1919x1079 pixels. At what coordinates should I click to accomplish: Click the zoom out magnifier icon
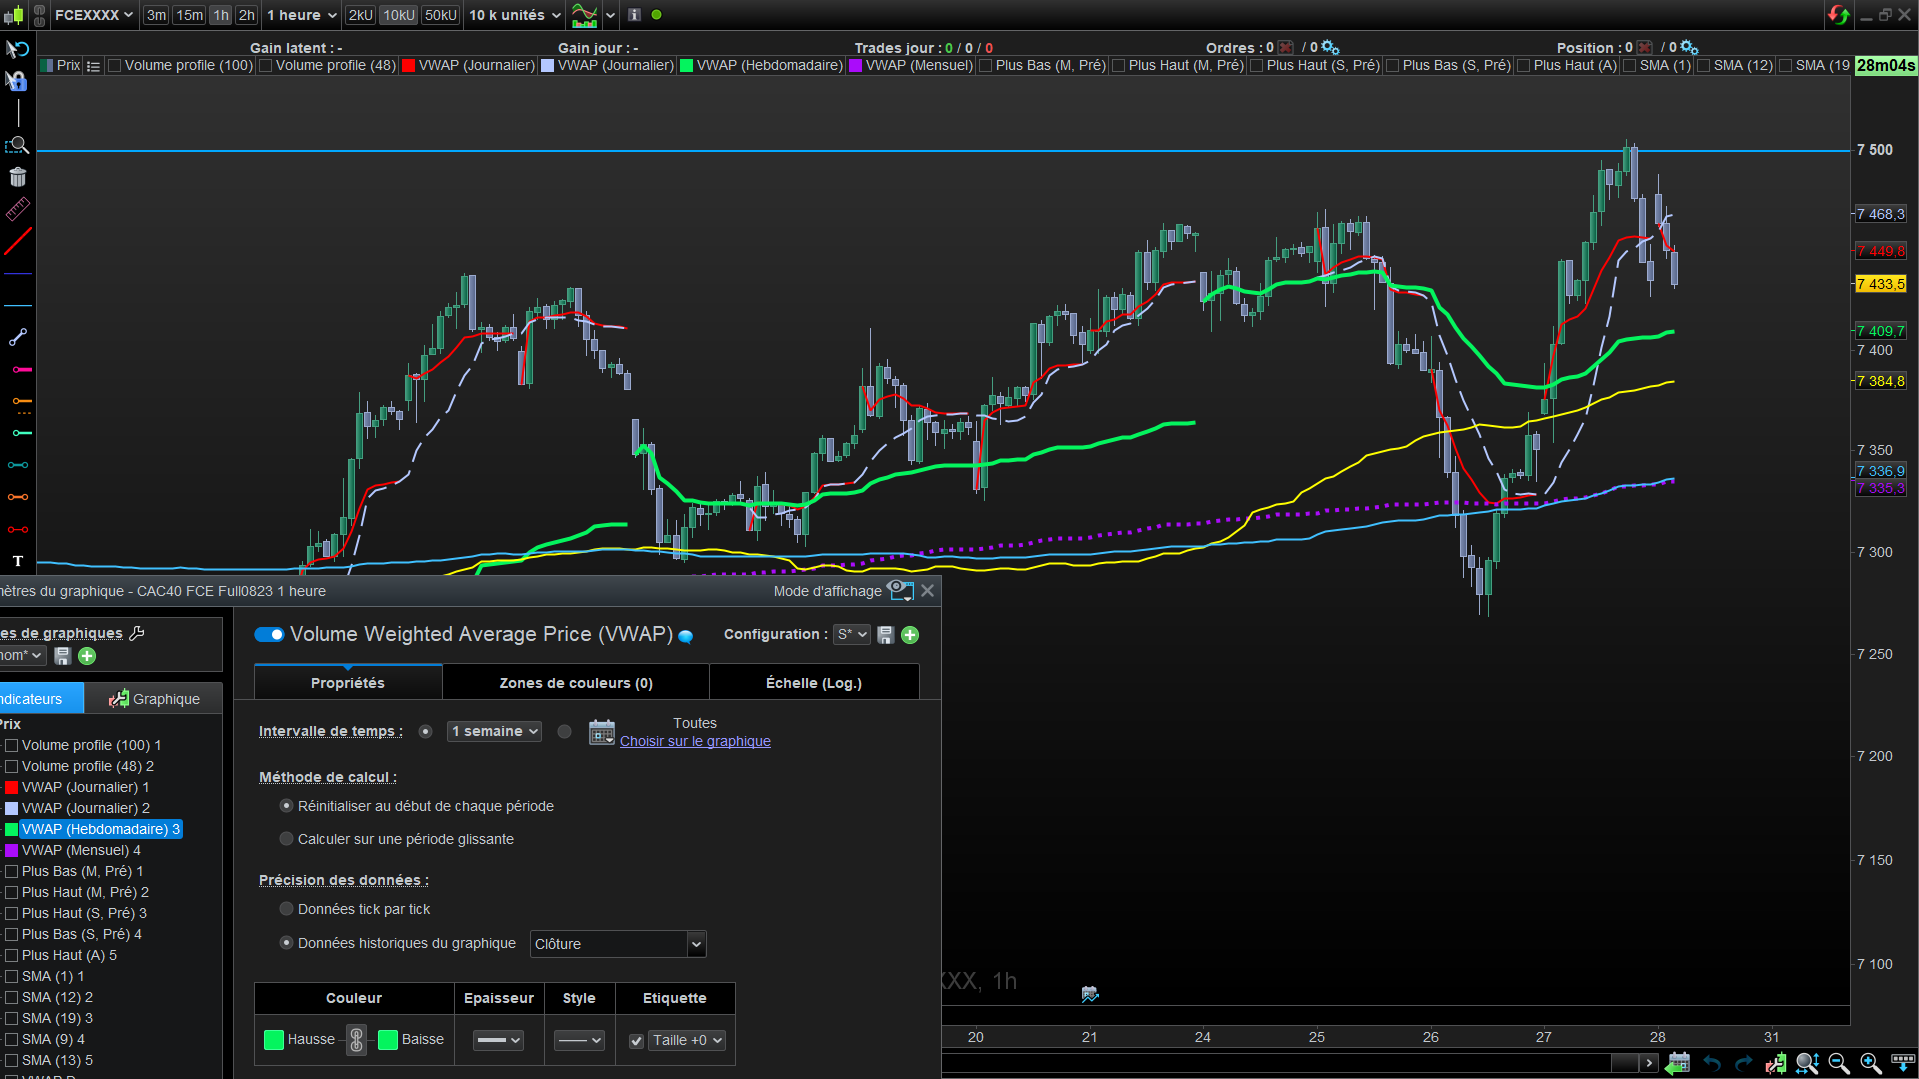[1838, 1063]
